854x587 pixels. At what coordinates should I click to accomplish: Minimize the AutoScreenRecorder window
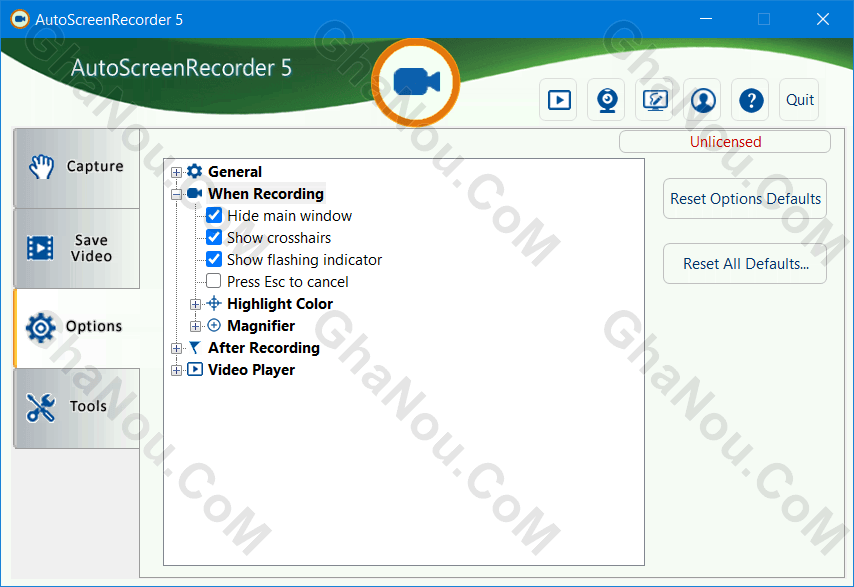[x=706, y=19]
